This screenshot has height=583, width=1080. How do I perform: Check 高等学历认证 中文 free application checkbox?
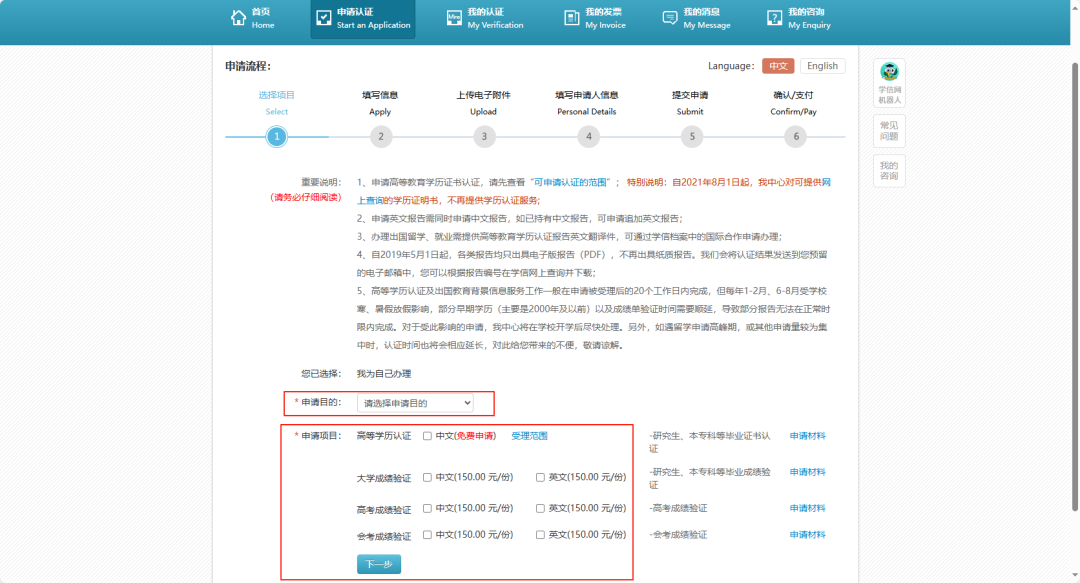(x=427, y=436)
